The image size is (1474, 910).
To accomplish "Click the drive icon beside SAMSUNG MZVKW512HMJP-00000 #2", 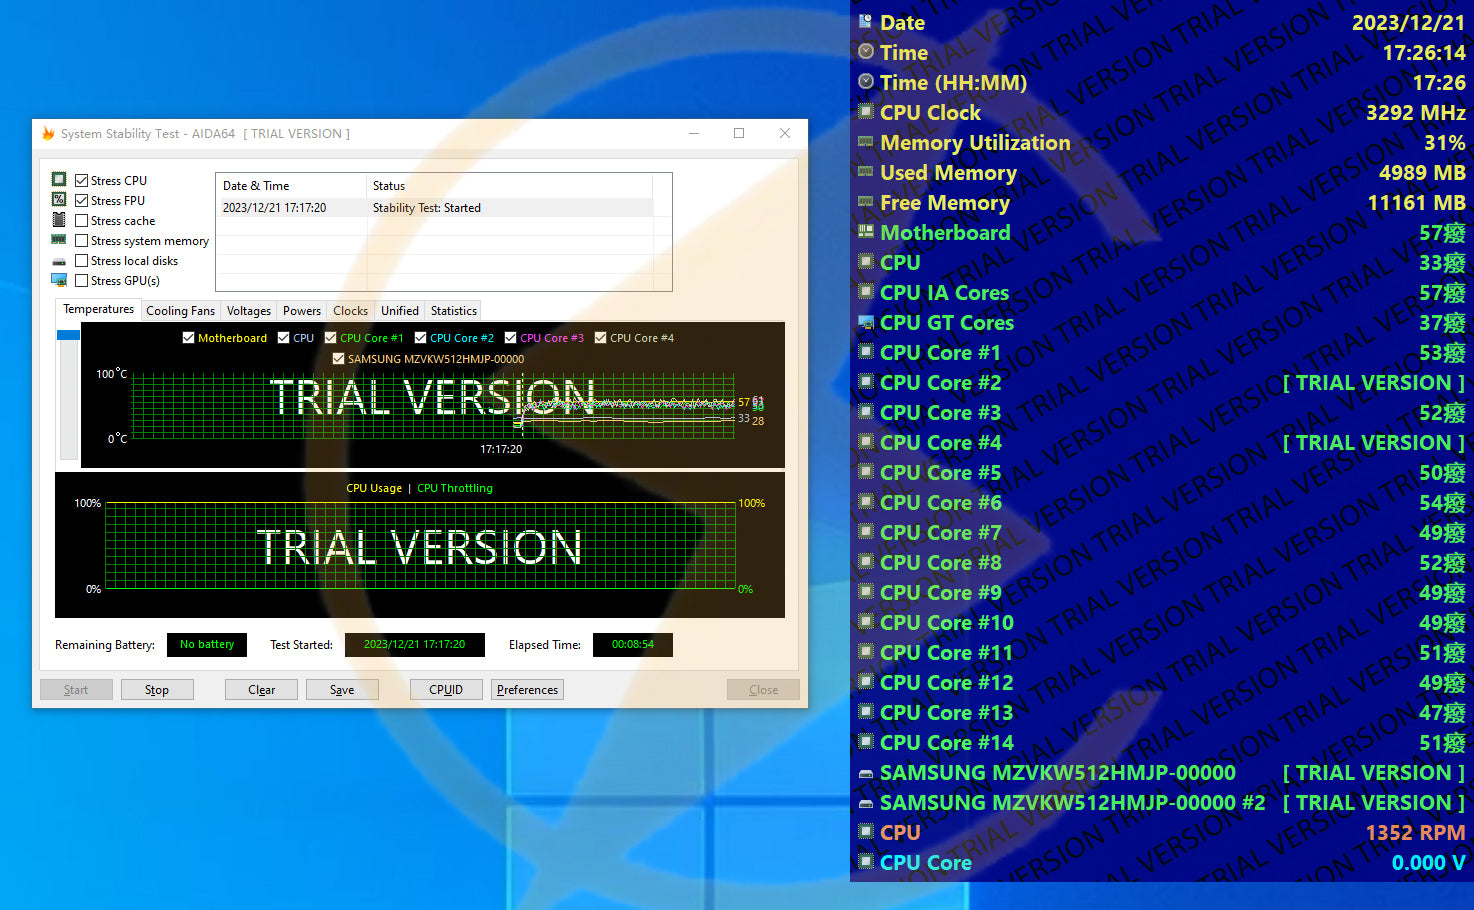I will tap(866, 803).
